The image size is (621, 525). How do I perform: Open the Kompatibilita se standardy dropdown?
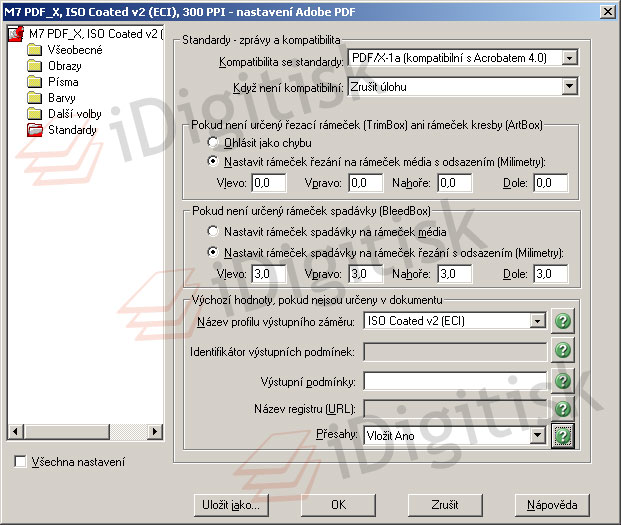(570, 58)
